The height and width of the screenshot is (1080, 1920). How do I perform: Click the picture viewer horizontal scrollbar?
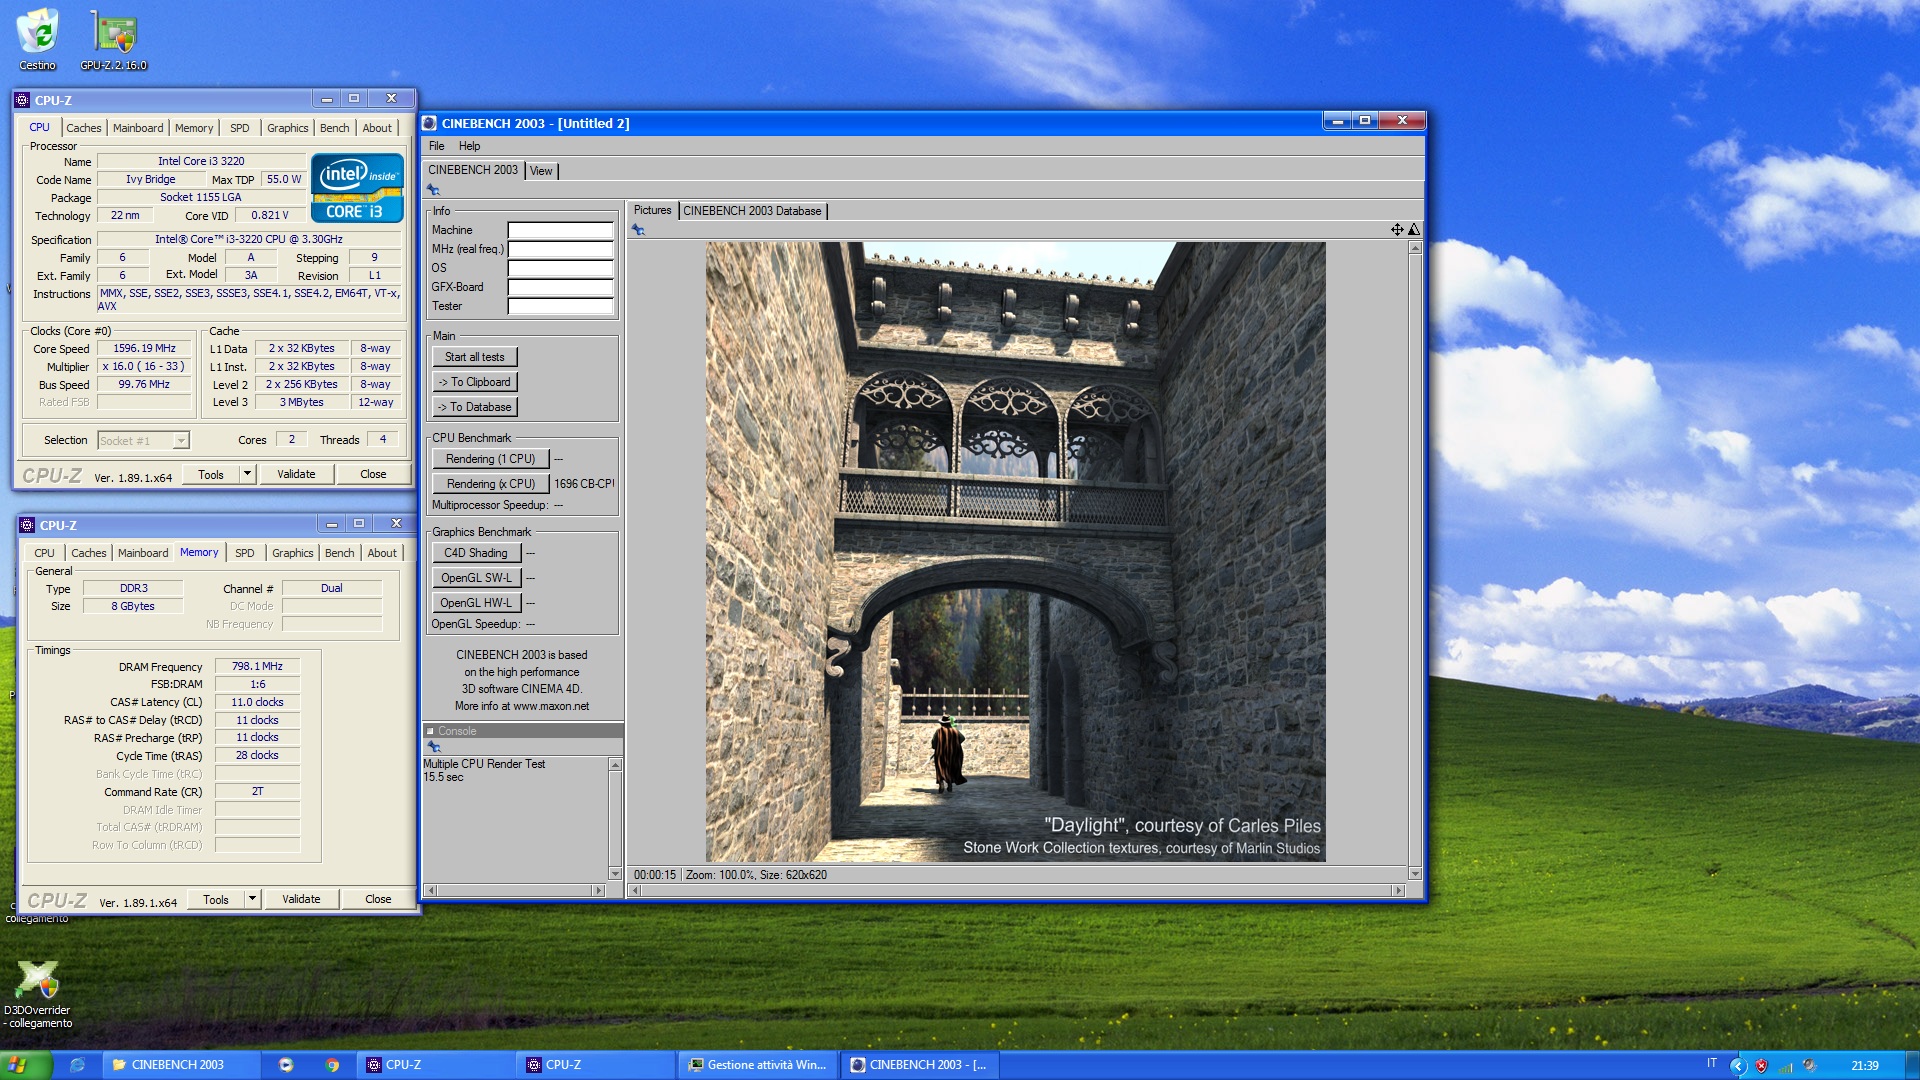1016,890
